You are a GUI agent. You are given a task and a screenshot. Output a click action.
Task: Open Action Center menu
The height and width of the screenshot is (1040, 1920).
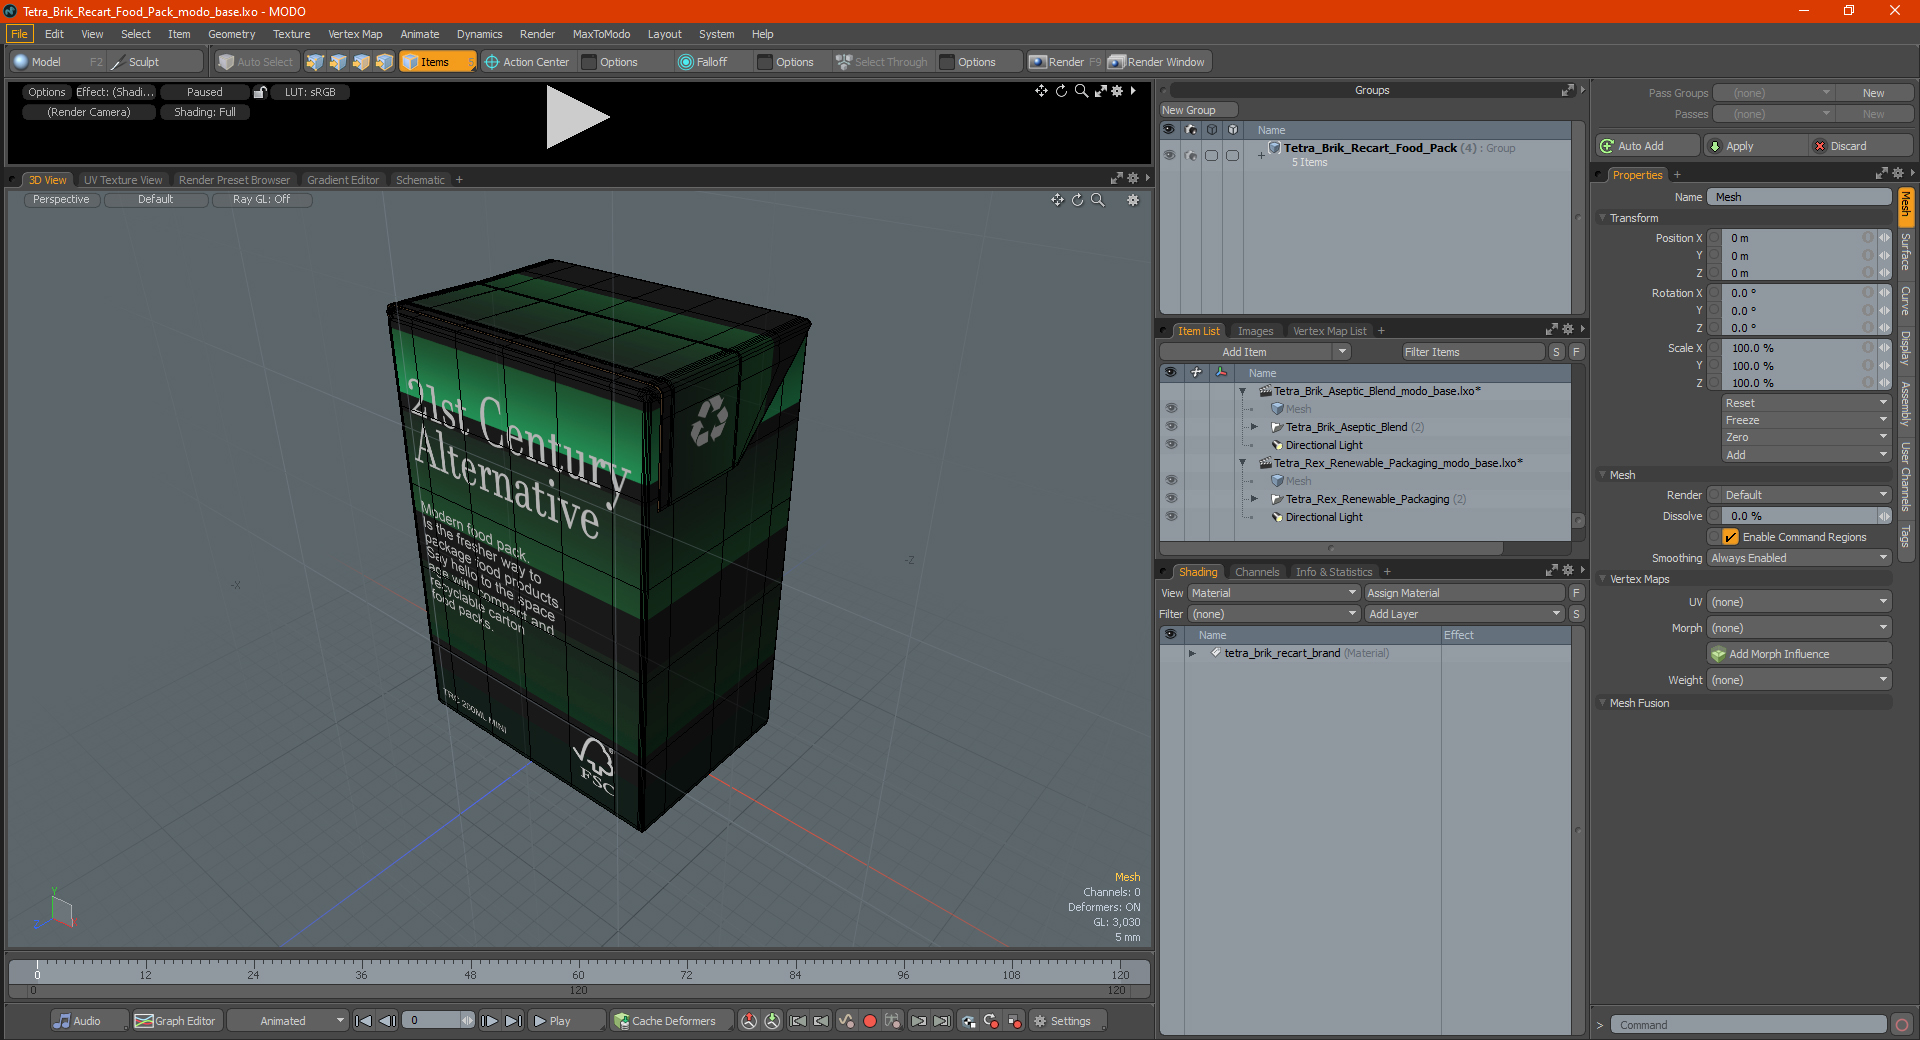527,62
